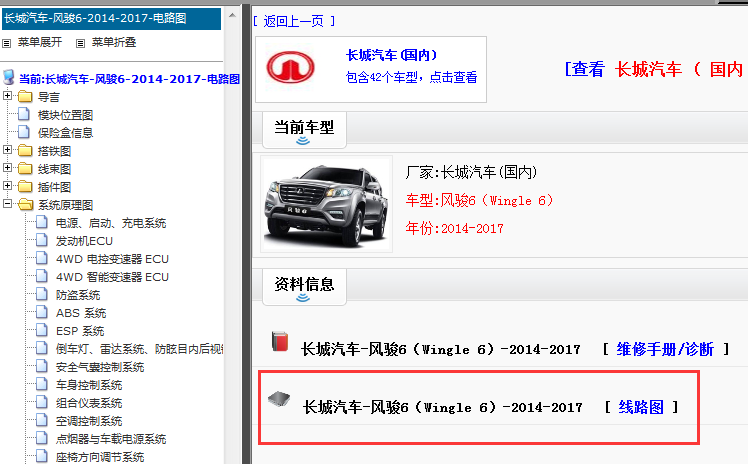Click the page icon beside 模块位置图
Image resolution: width=748 pixels, height=464 pixels.
click(x=24, y=114)
